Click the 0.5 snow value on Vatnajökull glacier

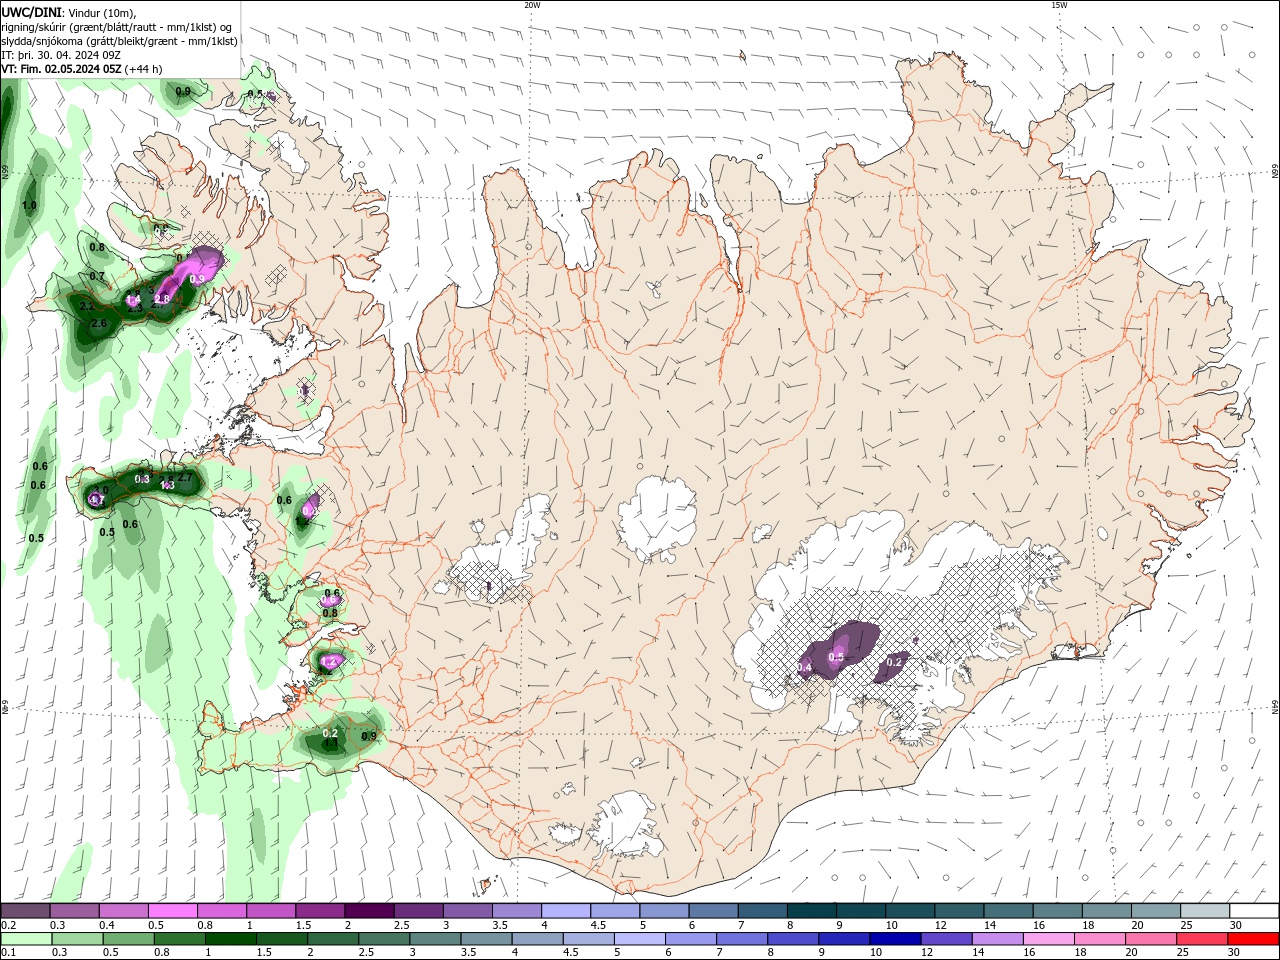pos(837,657)
